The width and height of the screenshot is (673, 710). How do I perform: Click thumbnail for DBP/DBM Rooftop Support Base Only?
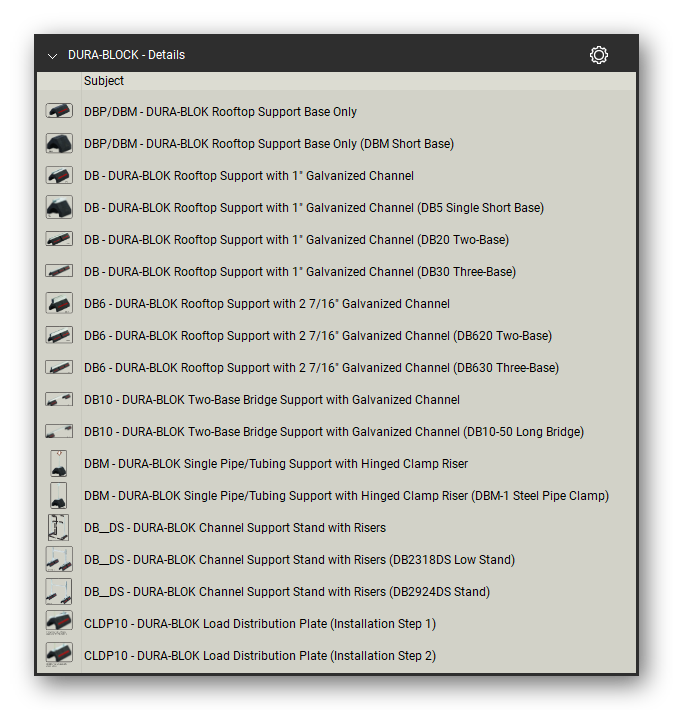pos(59,111)
